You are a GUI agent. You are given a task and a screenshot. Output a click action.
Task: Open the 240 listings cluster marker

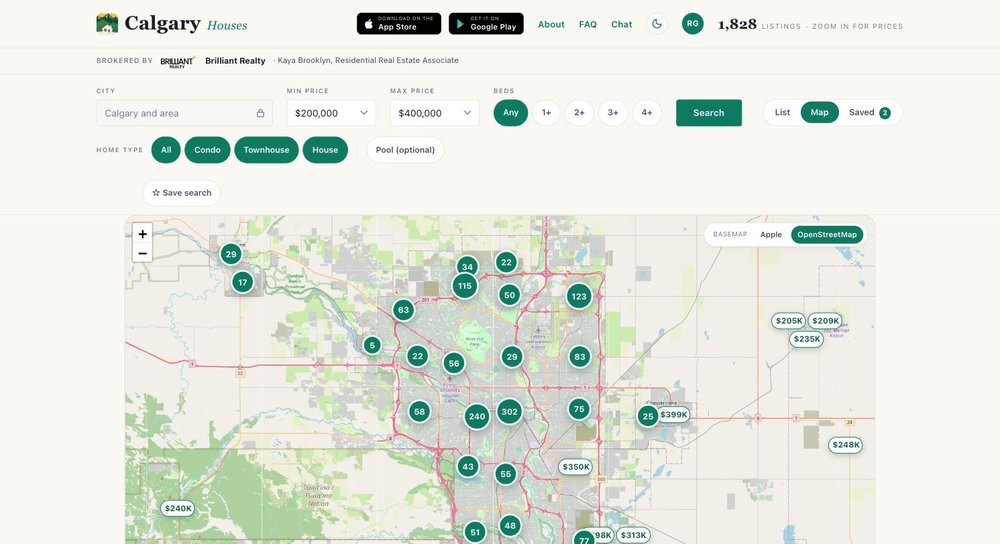click(x=477, y=417)
